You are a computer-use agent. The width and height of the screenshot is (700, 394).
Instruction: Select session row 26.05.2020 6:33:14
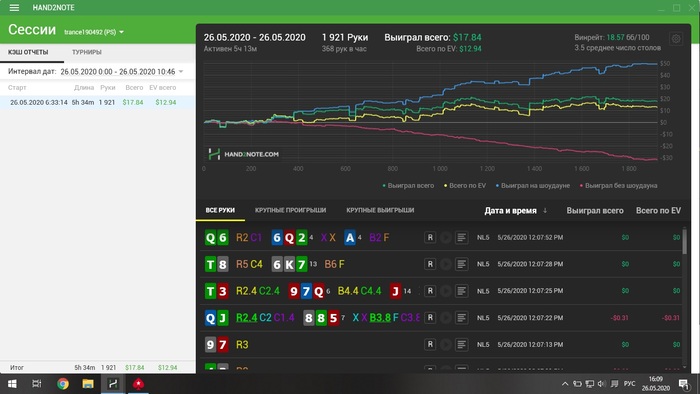pos(97,102)
